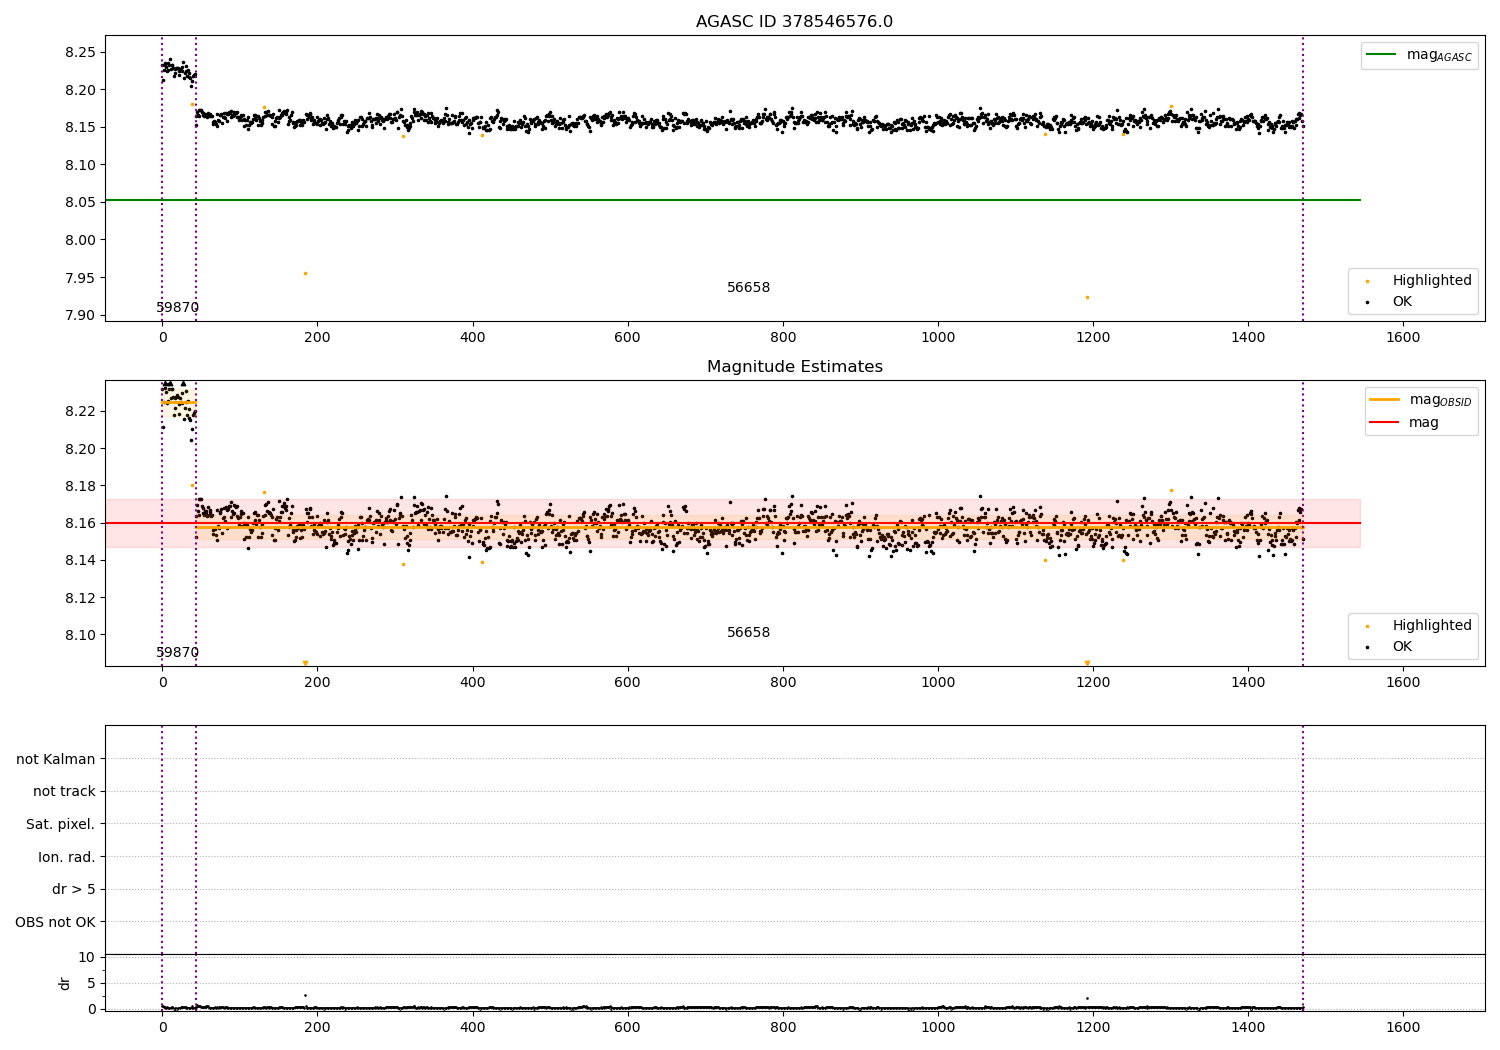1500x1050 pixels.
Task: Click the 800 x-tick under the top panel
Action: point(783,338)
